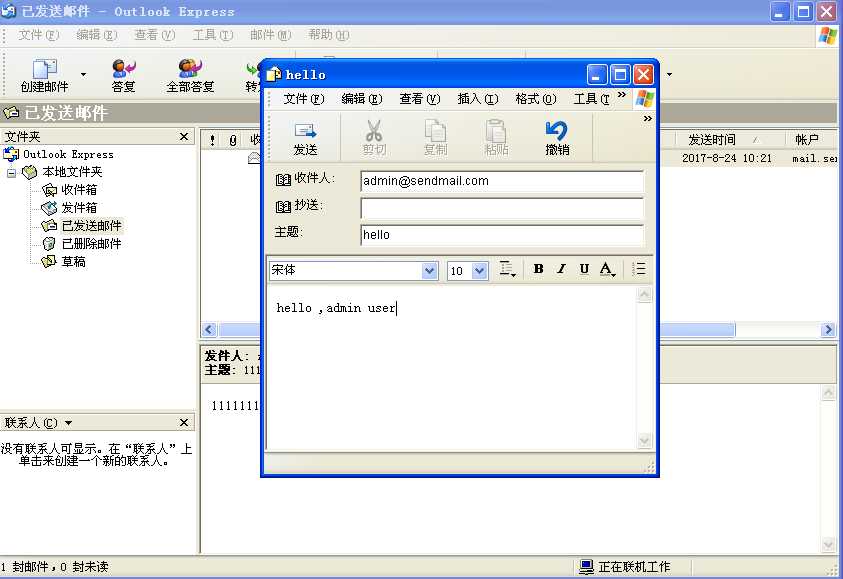Open the dropdown arrow beside 创建邮件
This screenshot has height=579, width=843.
pyautogui.click(x=83, y=74)
